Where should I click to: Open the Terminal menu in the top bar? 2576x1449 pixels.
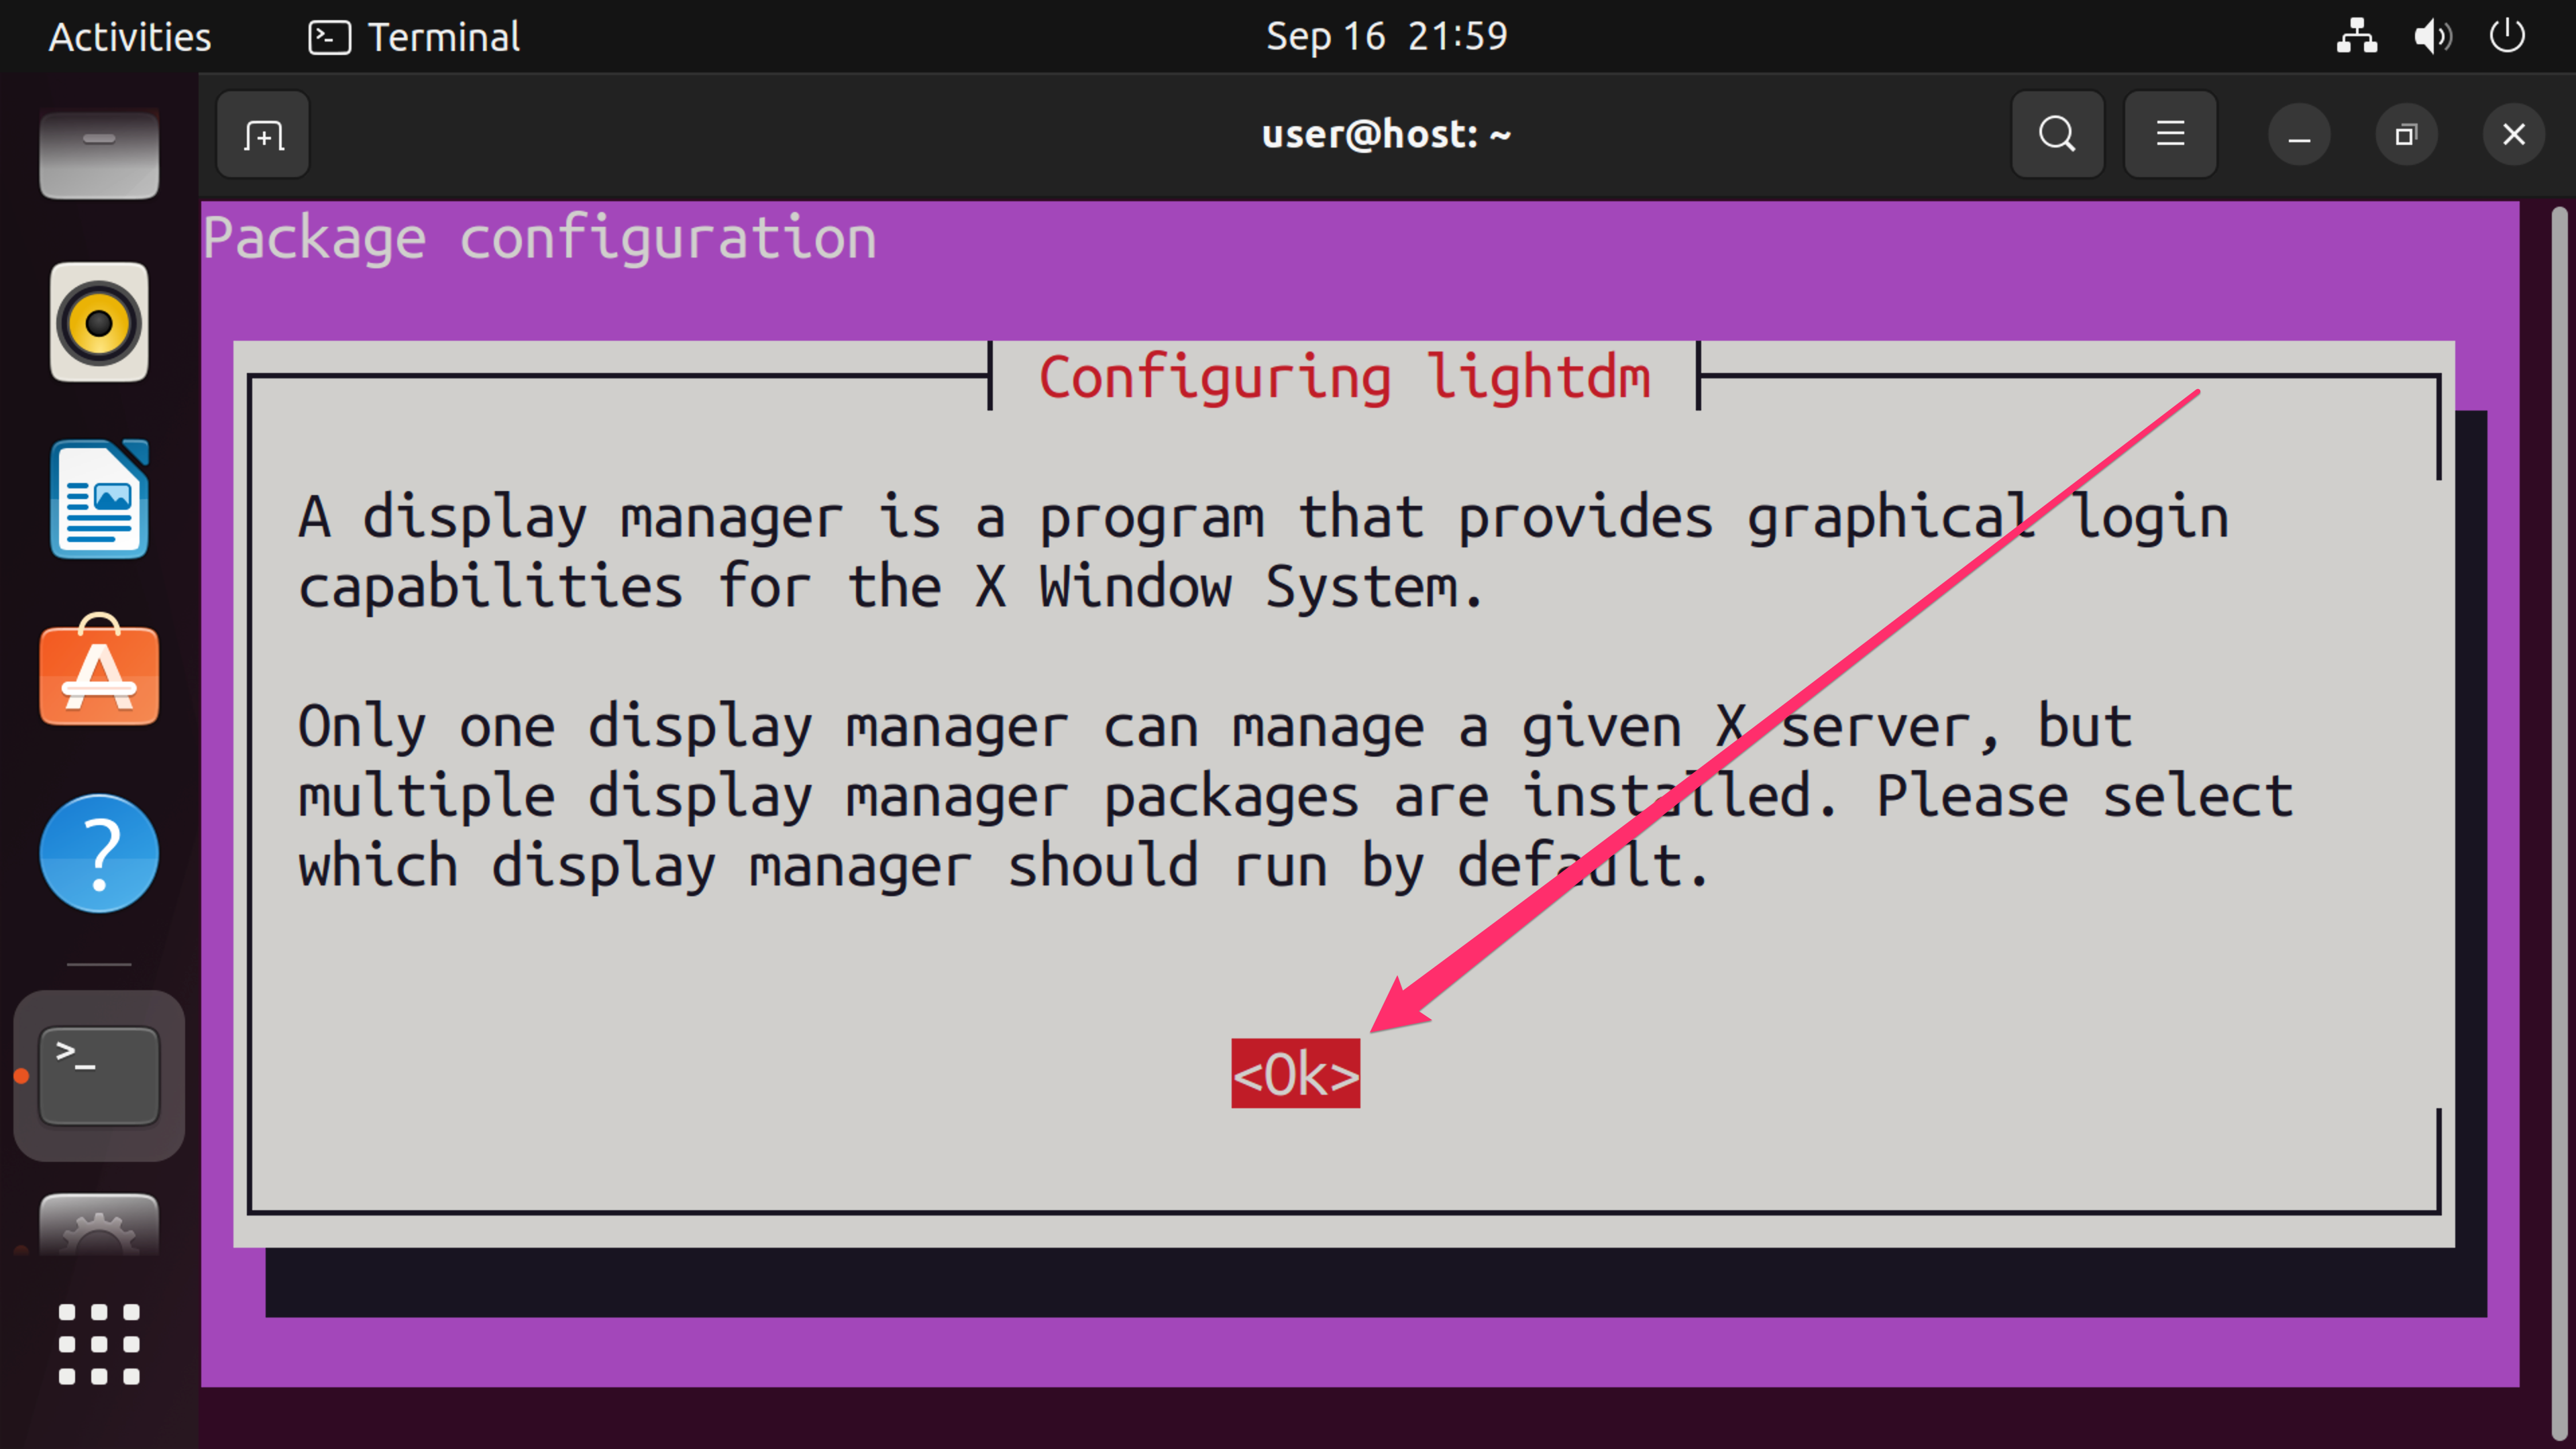click(413, 37)
